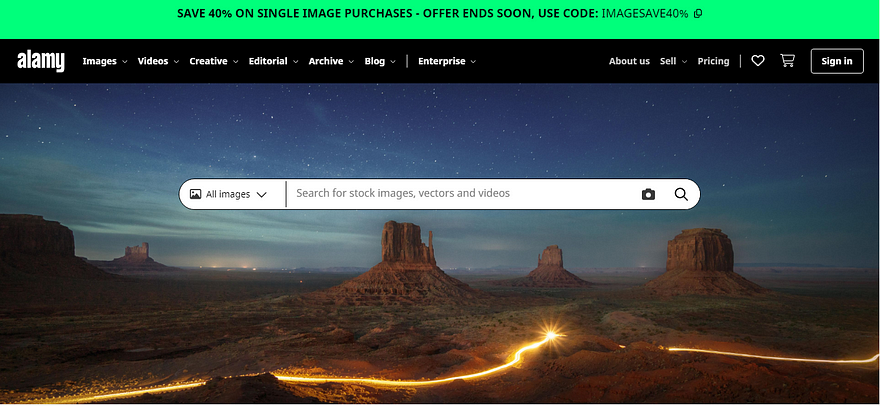Image resolution: width=880 pixels, height=406 pixels.
Task: Click the chevron next to Blog
Action: tap(393, 62)
